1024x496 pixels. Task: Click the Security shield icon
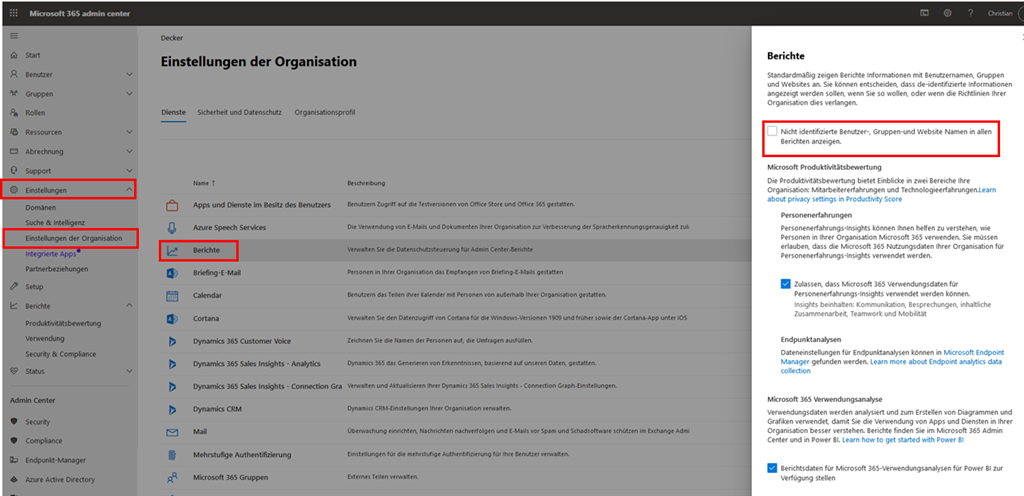click(x=14, y=422)
